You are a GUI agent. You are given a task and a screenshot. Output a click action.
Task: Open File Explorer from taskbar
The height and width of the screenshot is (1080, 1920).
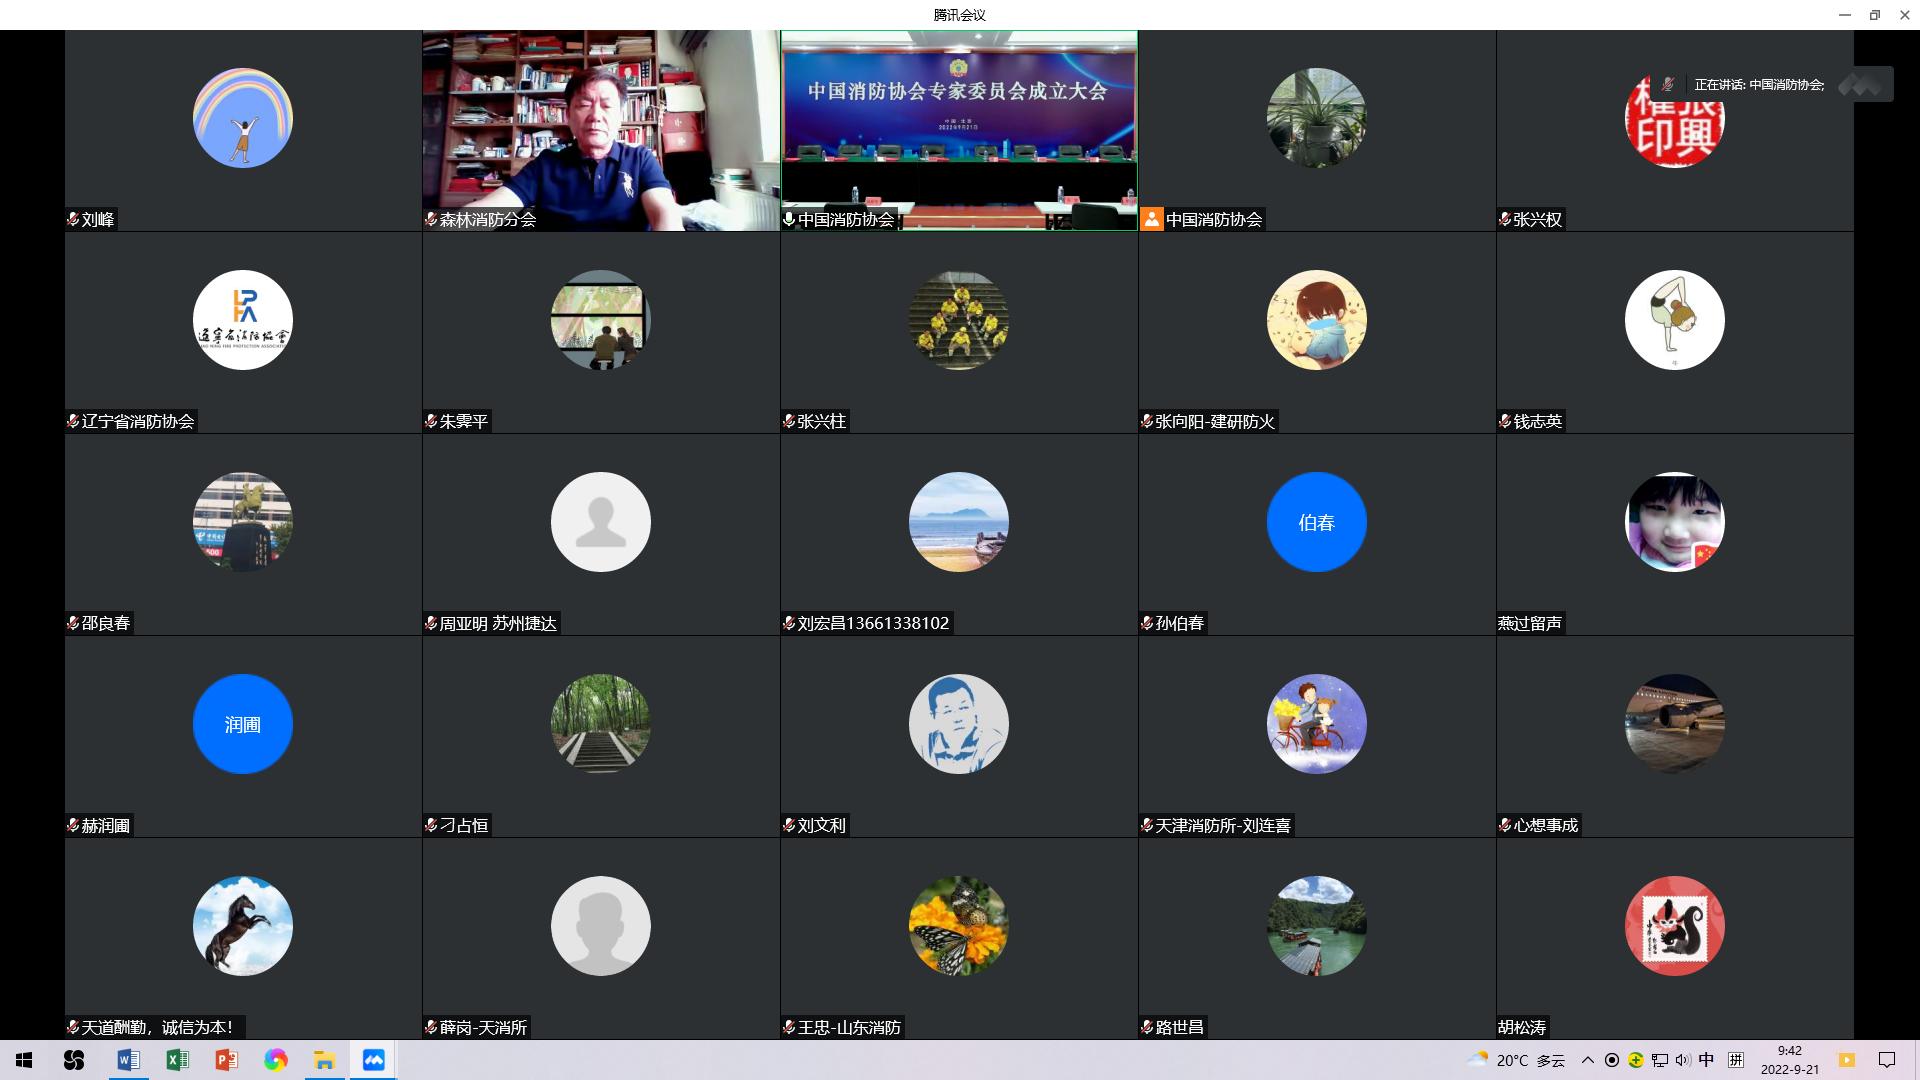pyautogui.click(x=324, y=1060)
